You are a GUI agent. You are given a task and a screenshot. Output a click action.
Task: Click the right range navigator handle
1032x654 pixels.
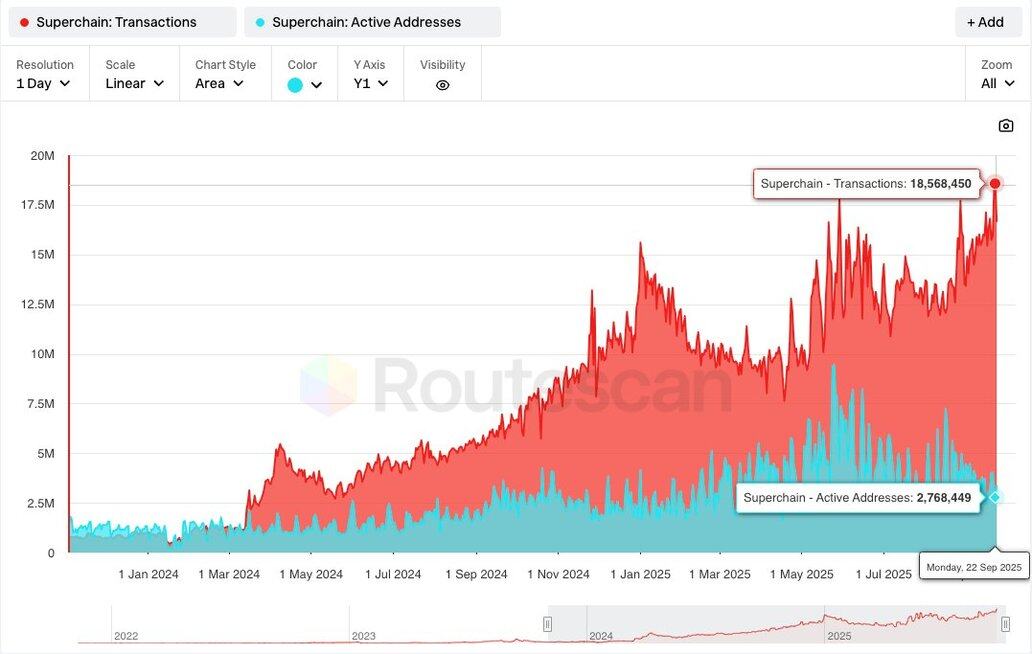coord(1005,624)
